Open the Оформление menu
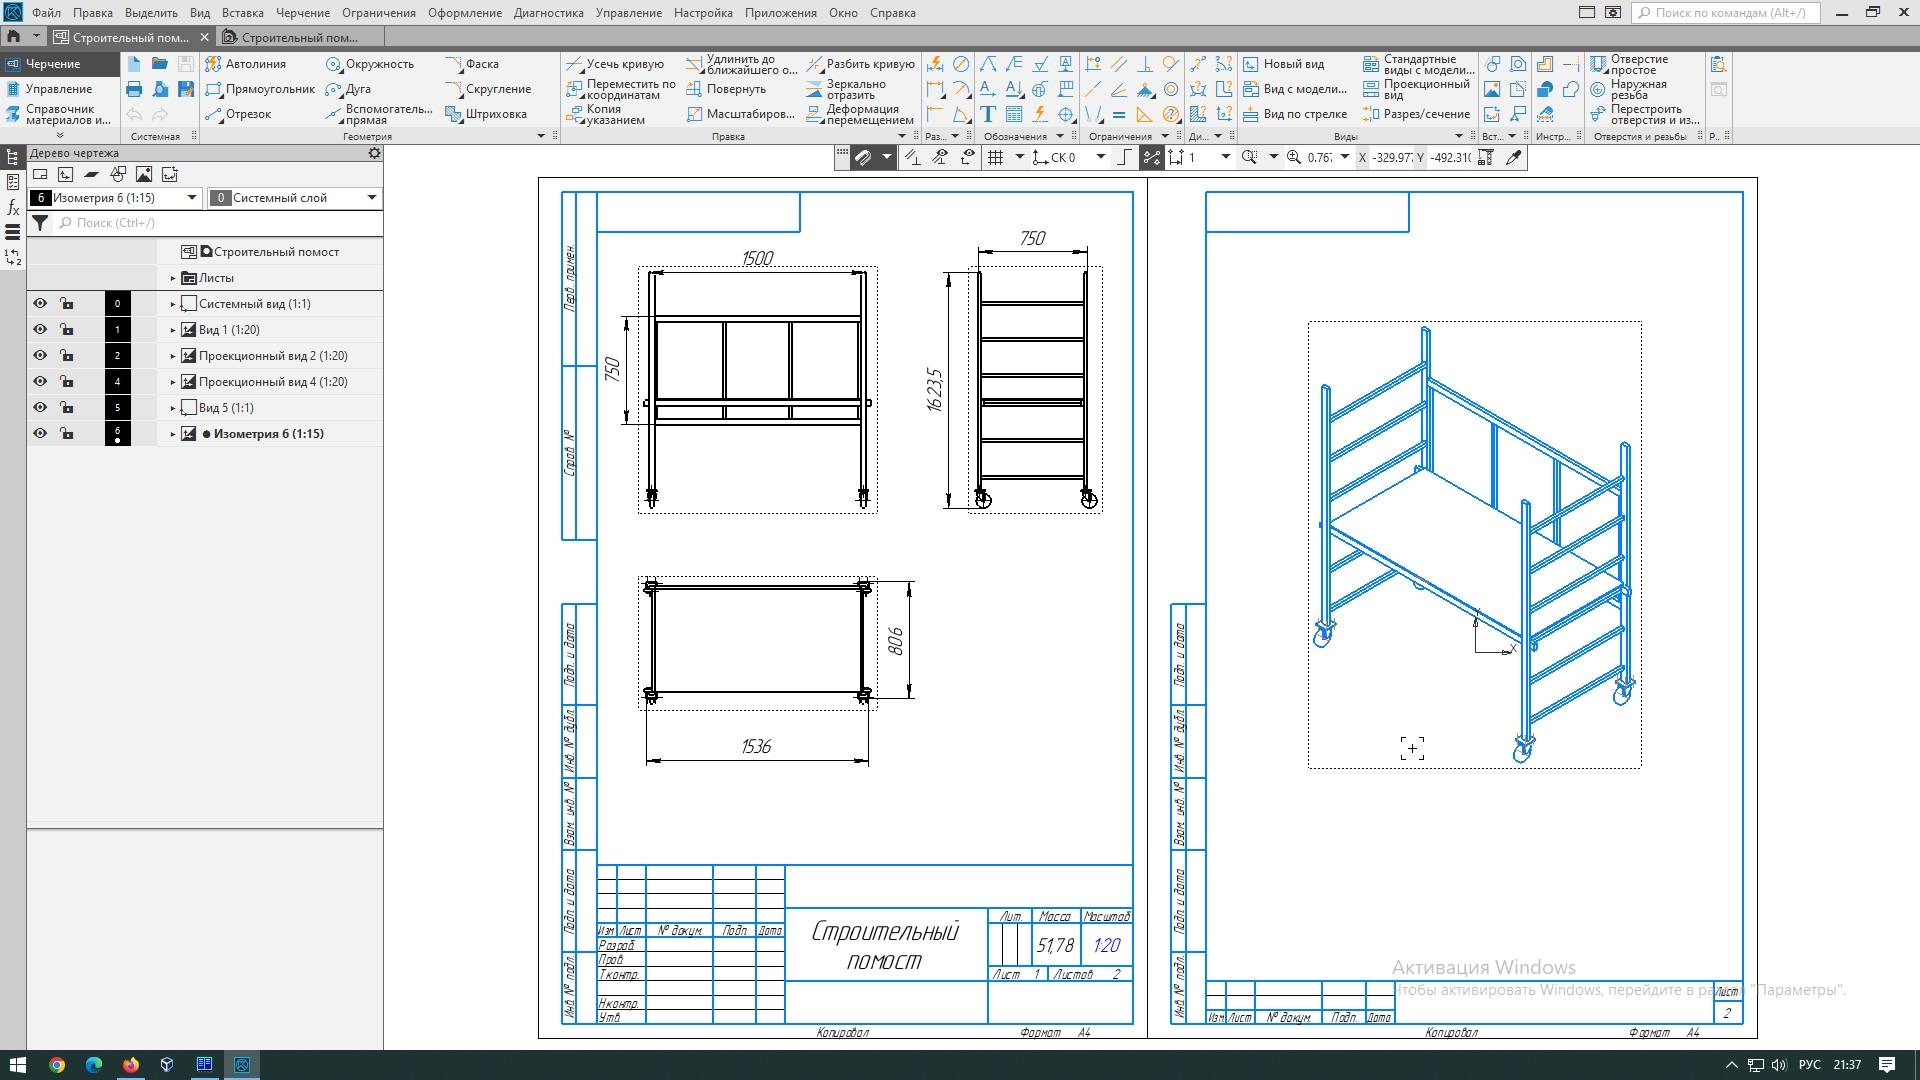1920x1080 pixels. coord(464,13)
